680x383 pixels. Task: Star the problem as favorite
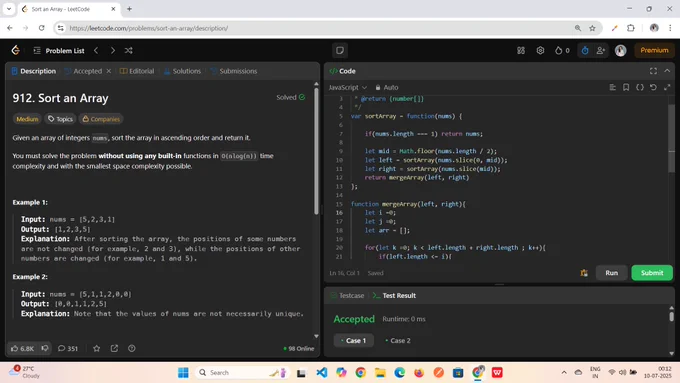97,348
